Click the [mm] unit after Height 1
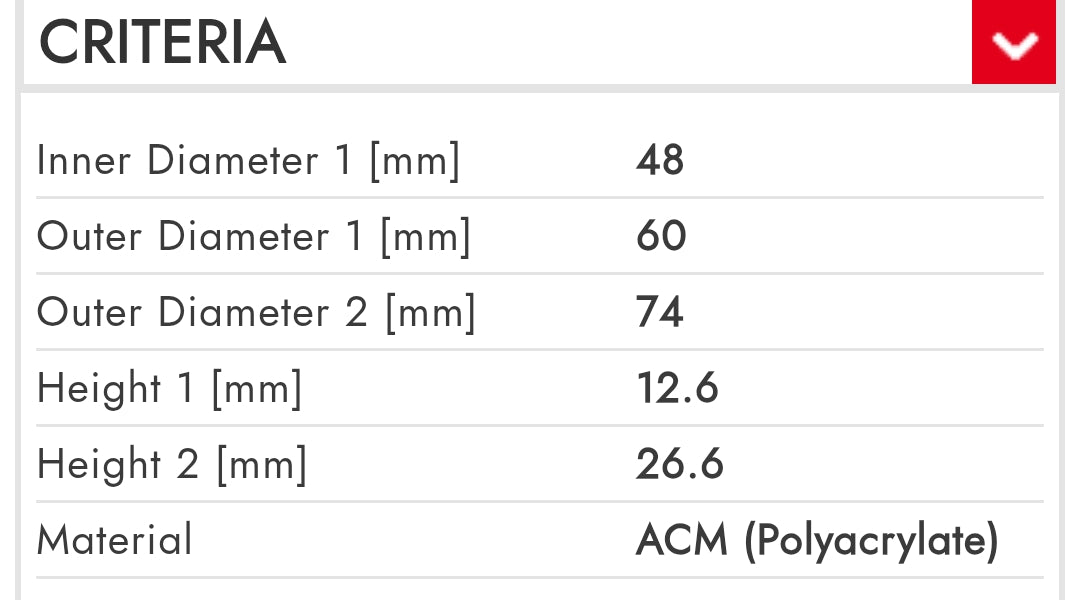The height and width of the screenshot is (600, 1080). tap(256, 389)
